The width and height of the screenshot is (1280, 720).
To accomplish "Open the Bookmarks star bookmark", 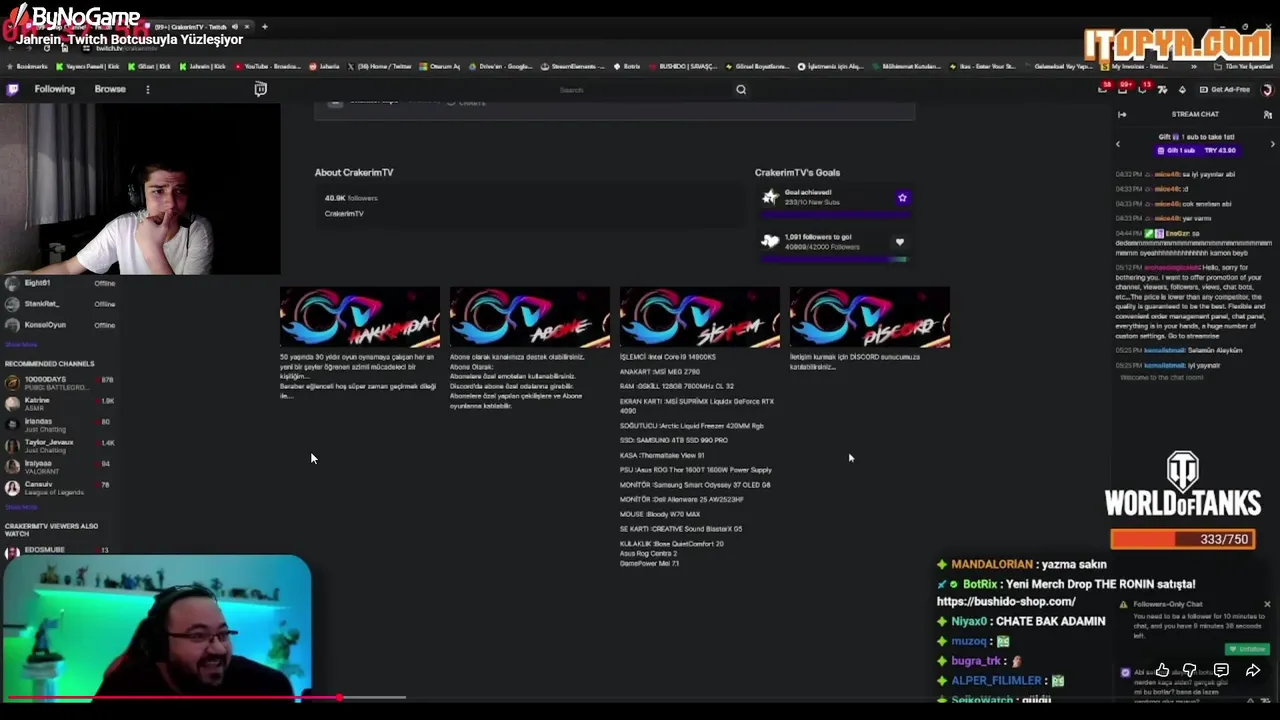I will (27, 67).
